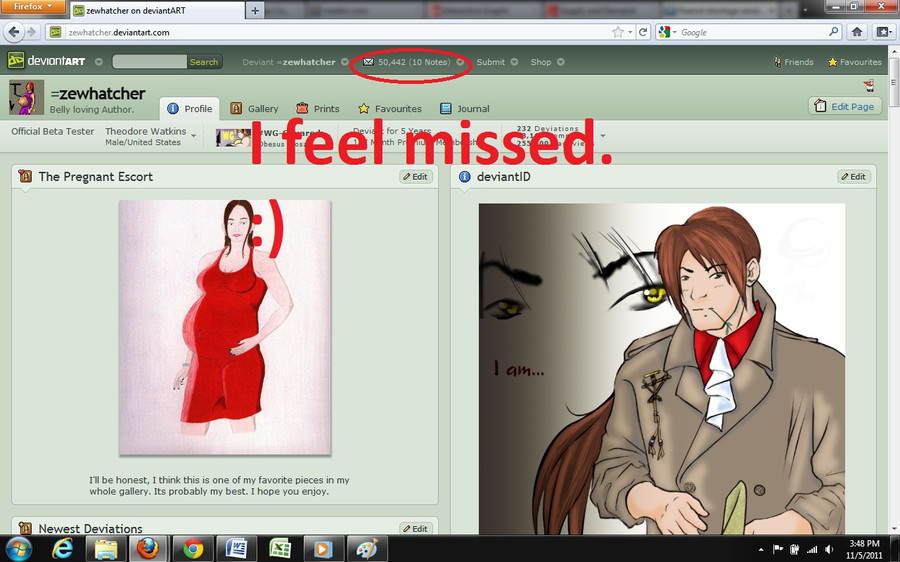900x562 pixels.
Task: Open the media player taskbar icon
Action: click(x=323, y=549)
